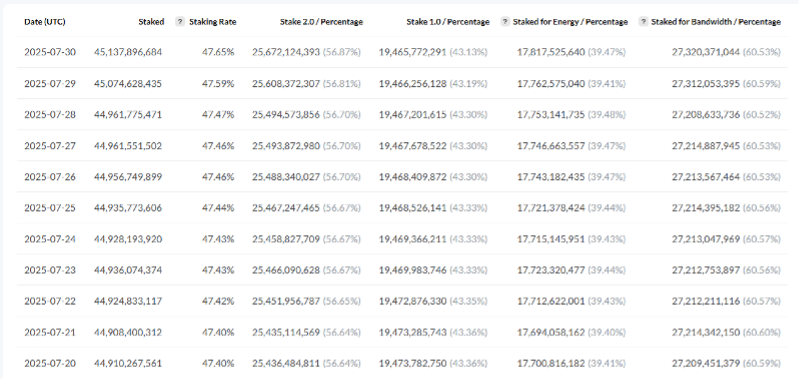Select the 2025-07-30 date cell
Screen dimensions: 800x380
point(50,52)
